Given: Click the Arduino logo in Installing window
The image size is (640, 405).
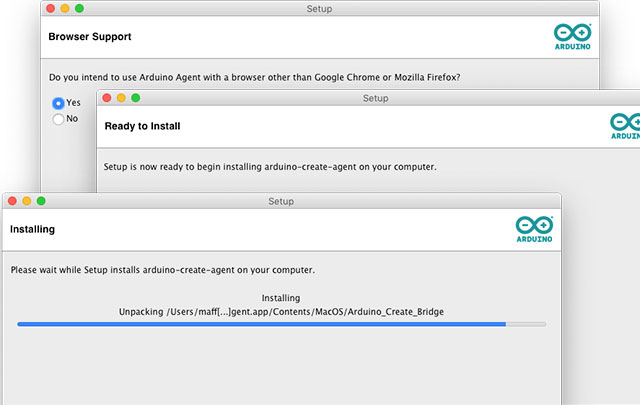Looking at the screenshot, I should (x=534, y=228).
